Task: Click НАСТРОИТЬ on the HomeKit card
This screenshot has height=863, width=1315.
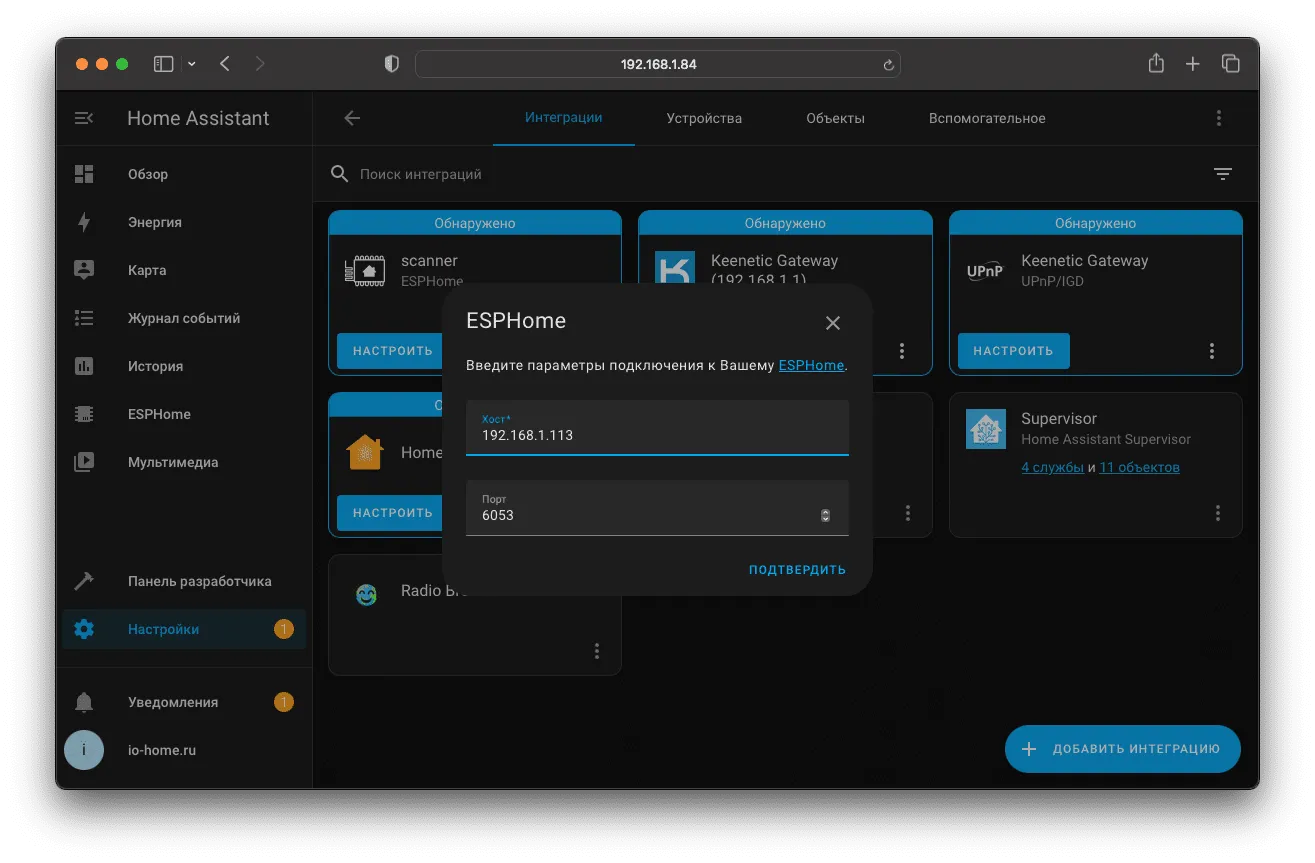Action: click(x=391, y=513)
